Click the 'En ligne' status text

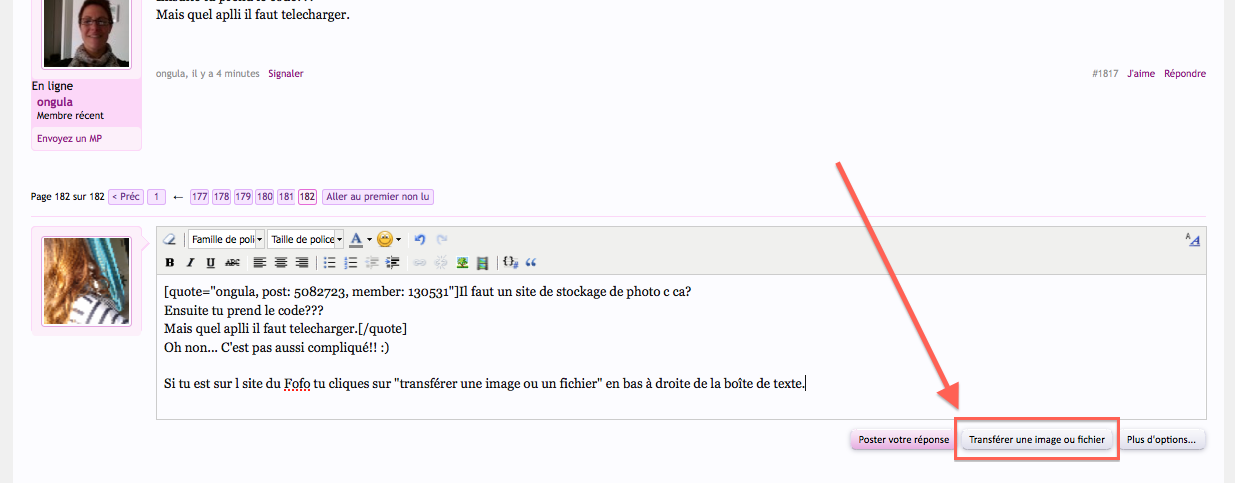[52, 86]
